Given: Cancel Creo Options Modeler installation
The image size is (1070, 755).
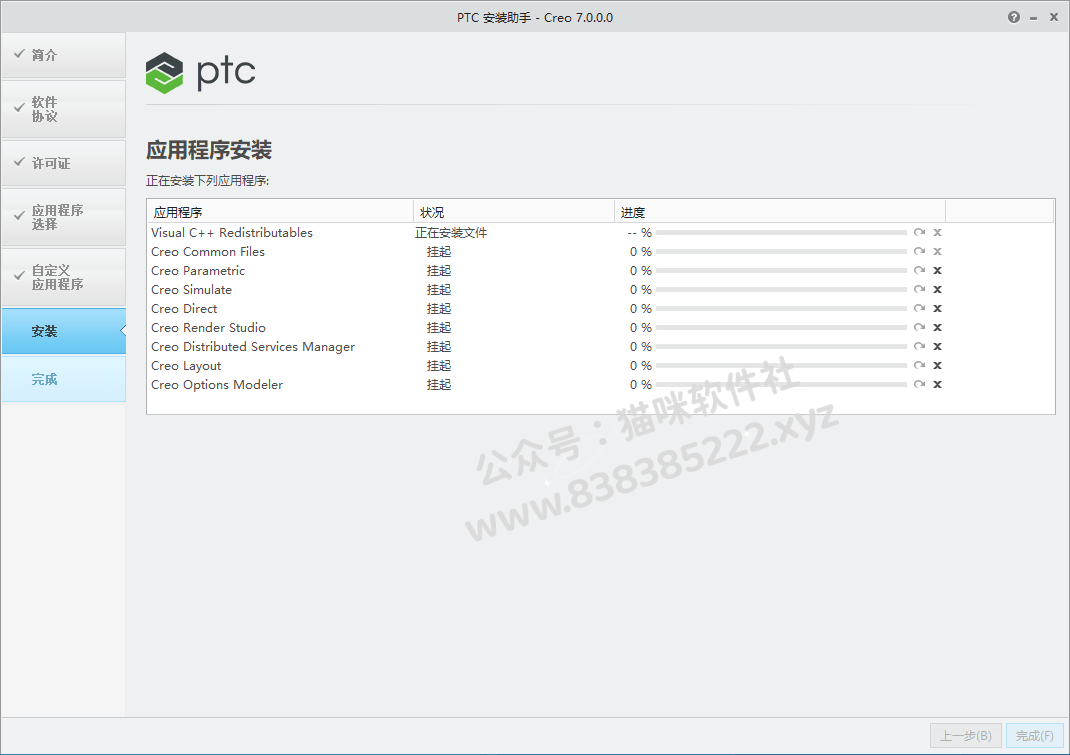Looking at the screenshot, I should (938, 384).
